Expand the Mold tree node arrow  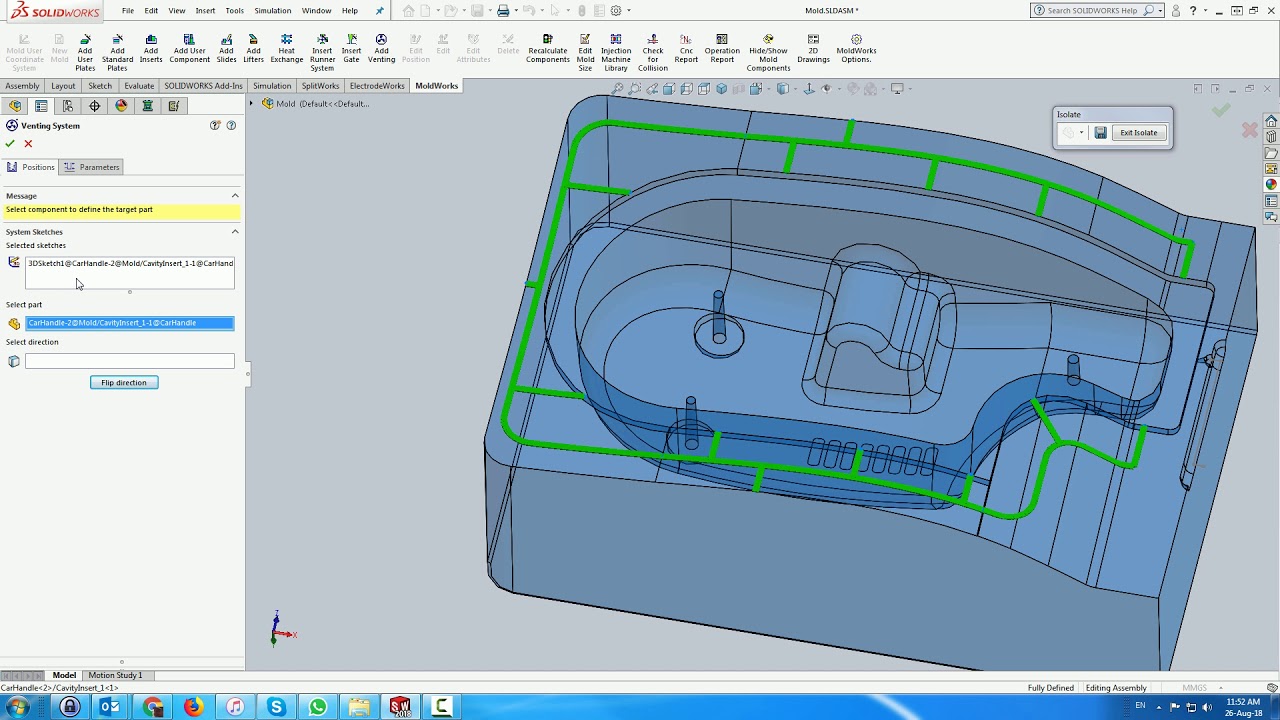point(252,104)
